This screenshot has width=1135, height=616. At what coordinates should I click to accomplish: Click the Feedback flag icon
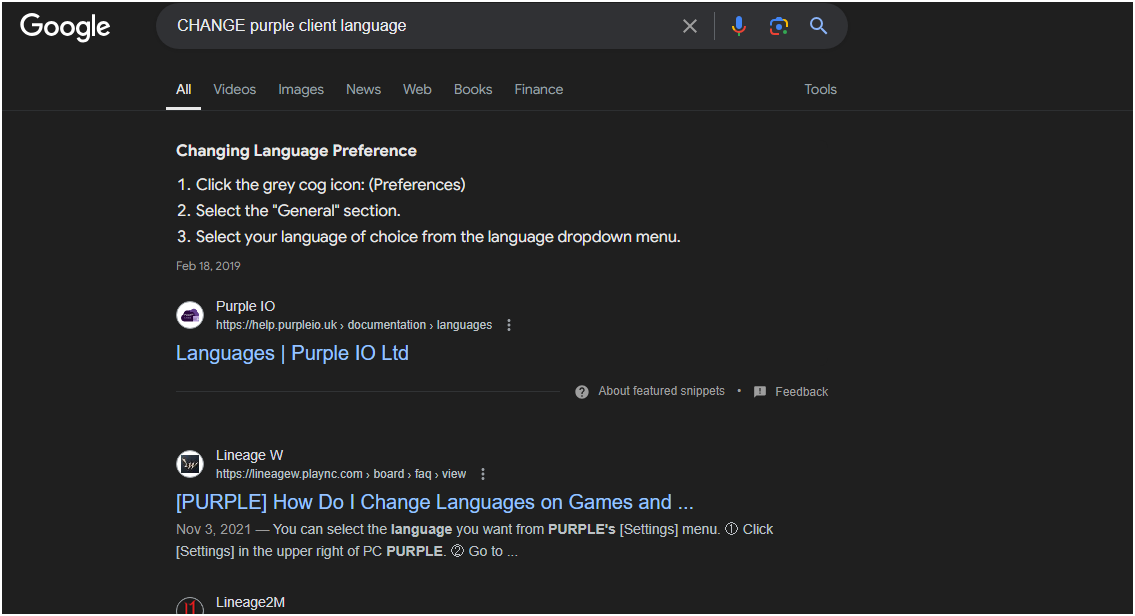pos(760,392)
